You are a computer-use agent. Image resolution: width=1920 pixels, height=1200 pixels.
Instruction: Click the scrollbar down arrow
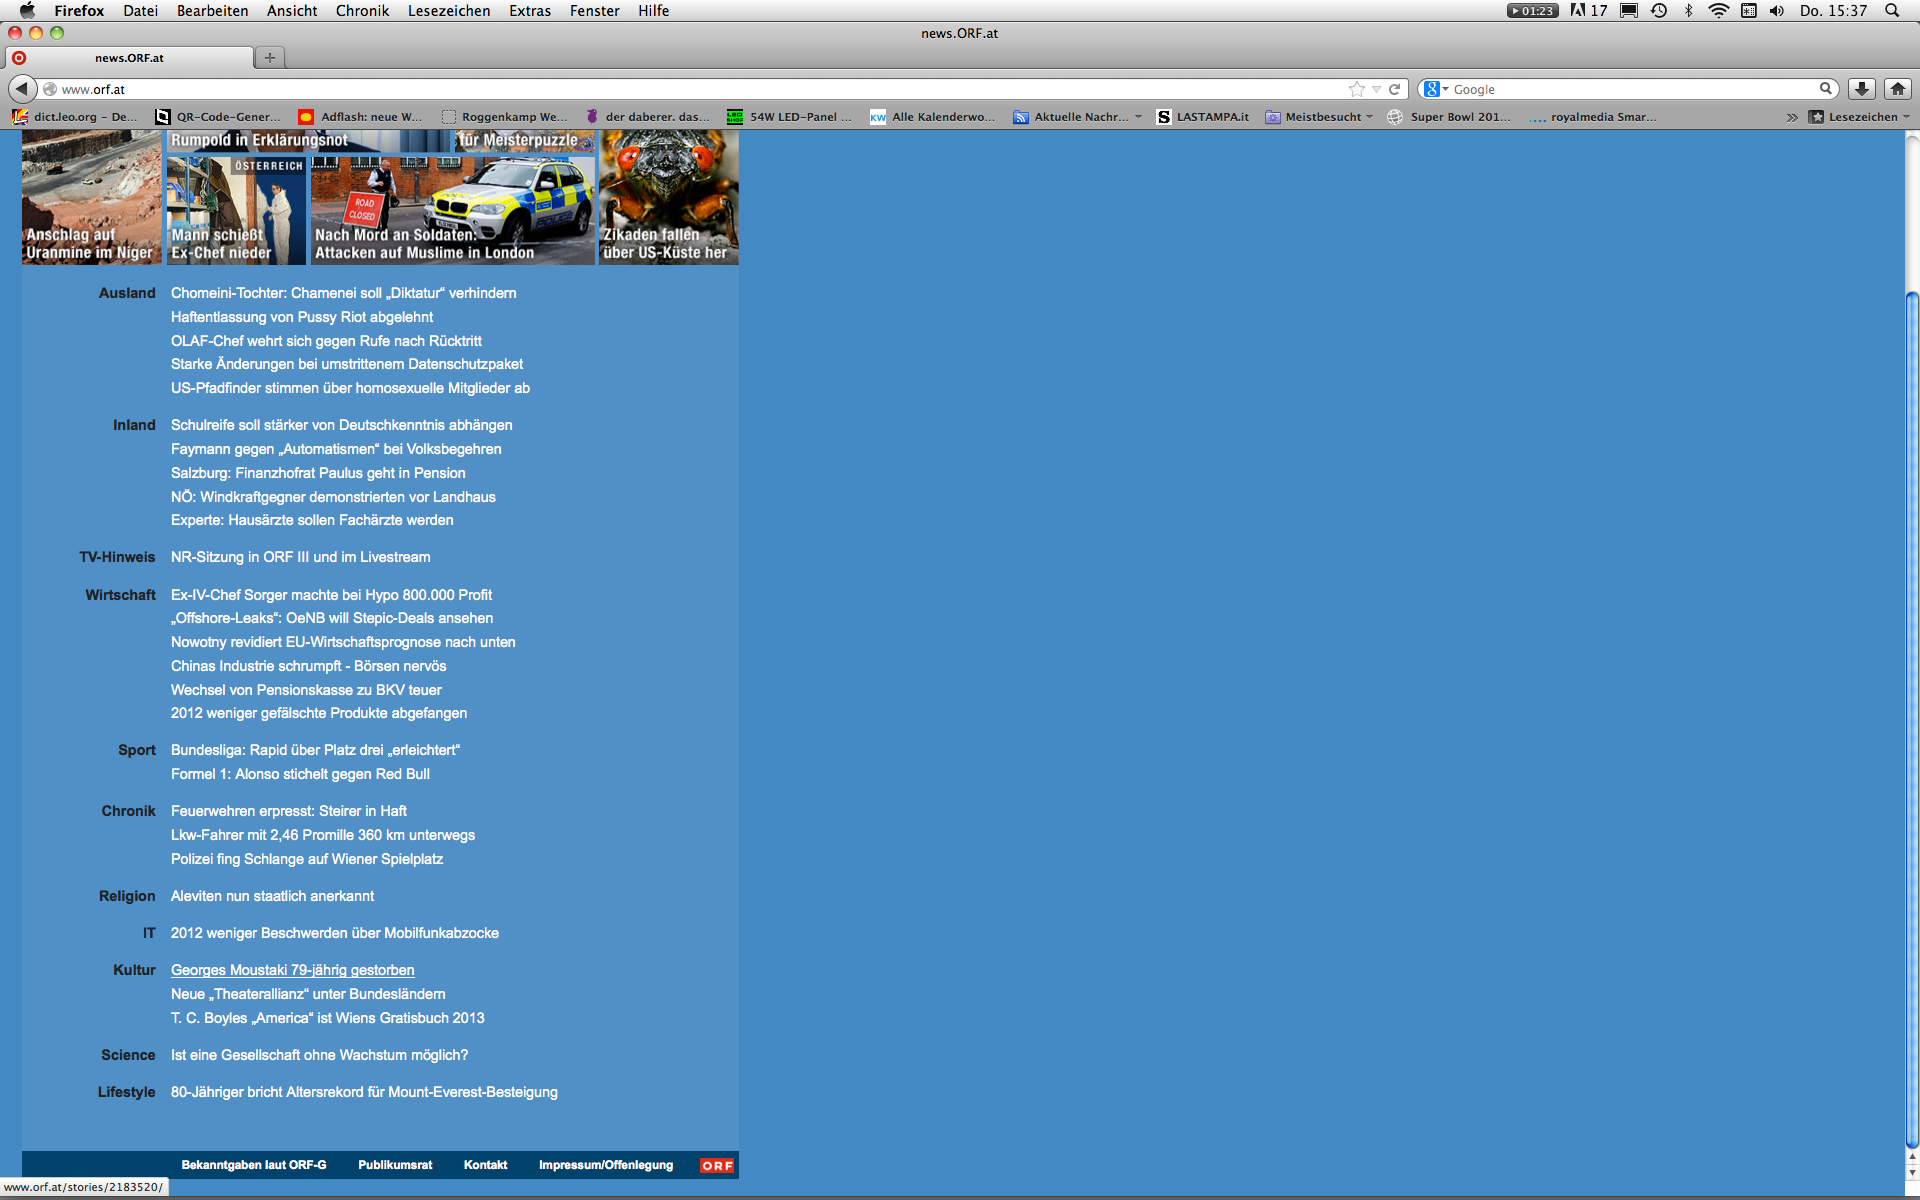pos(1912,1172)
